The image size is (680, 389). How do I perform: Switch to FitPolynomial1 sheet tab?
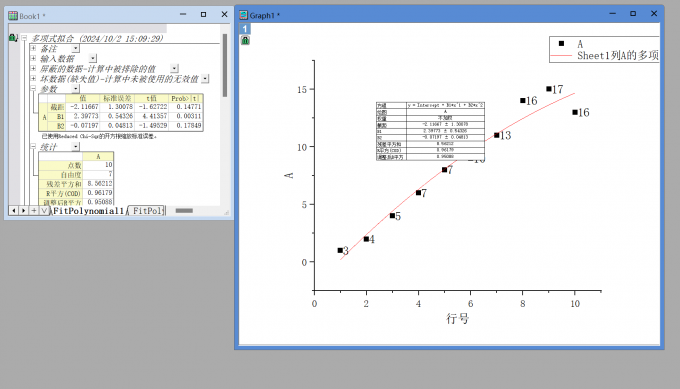click(88, 211)
